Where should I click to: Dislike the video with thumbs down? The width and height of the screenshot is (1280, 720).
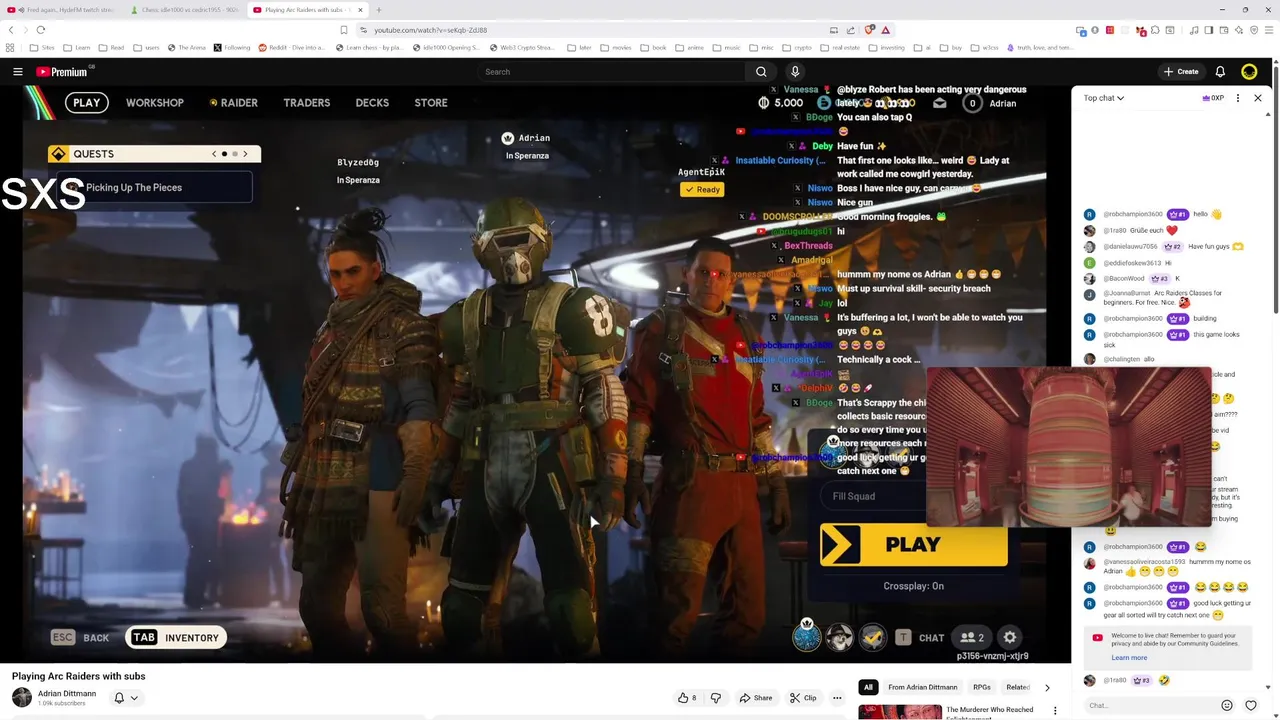click(715, 698)
